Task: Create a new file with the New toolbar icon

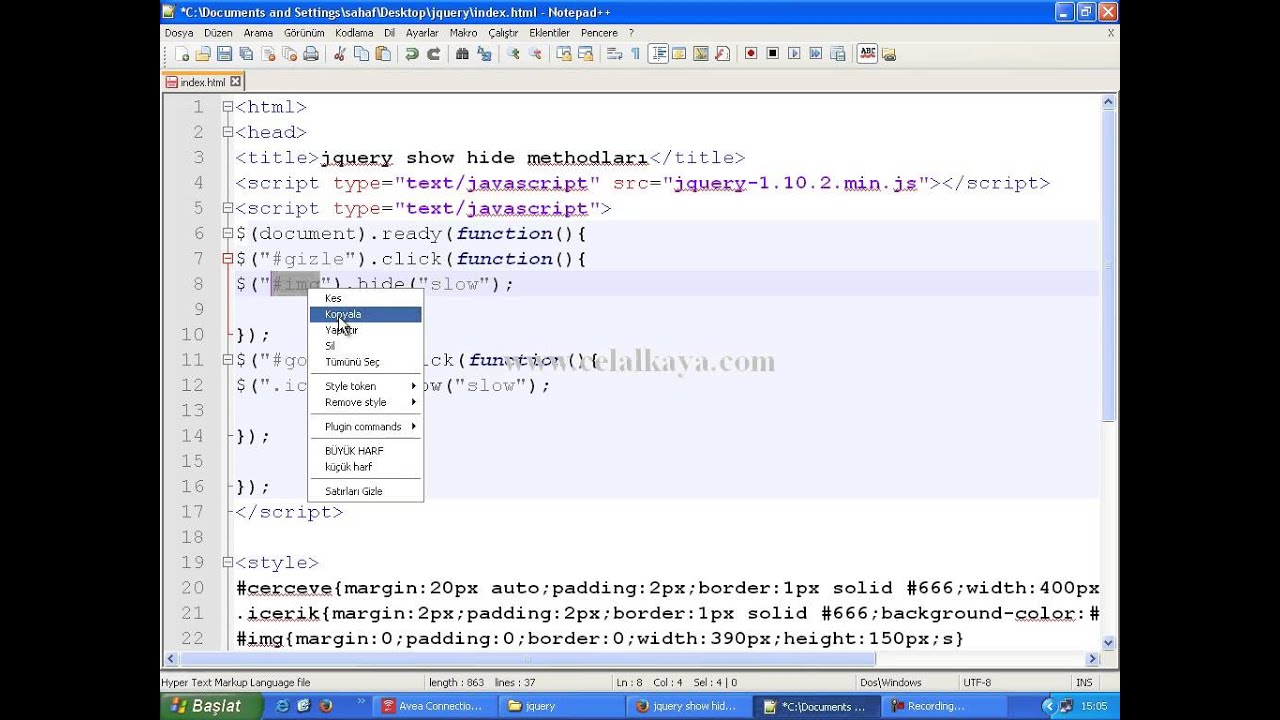Action: click(182, 54)
